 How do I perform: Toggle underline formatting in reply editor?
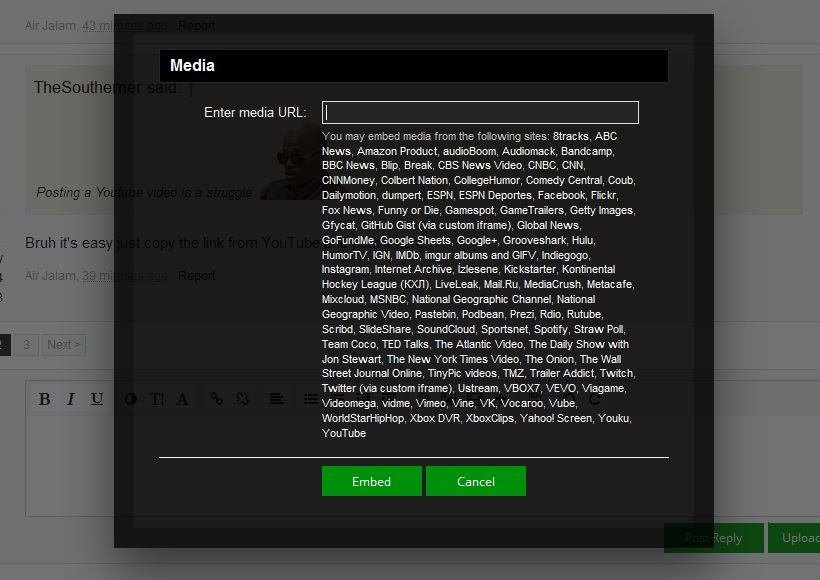[97, 399]
